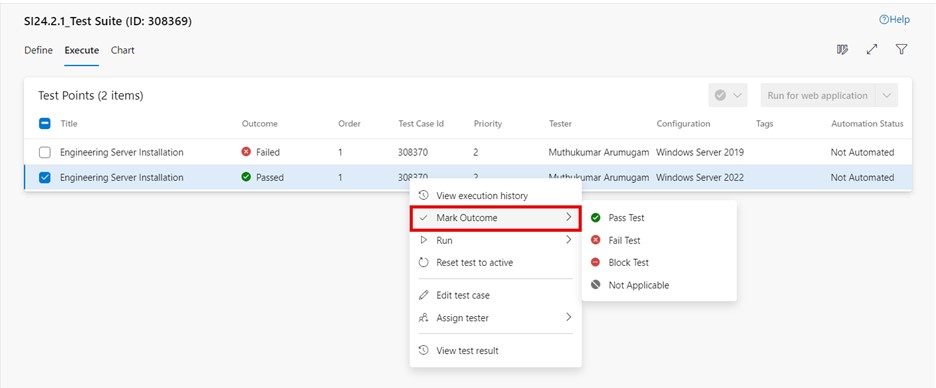
Task: Expand the mark outcome toolbar dropdown arrow
Action: [x=737, y=96]
